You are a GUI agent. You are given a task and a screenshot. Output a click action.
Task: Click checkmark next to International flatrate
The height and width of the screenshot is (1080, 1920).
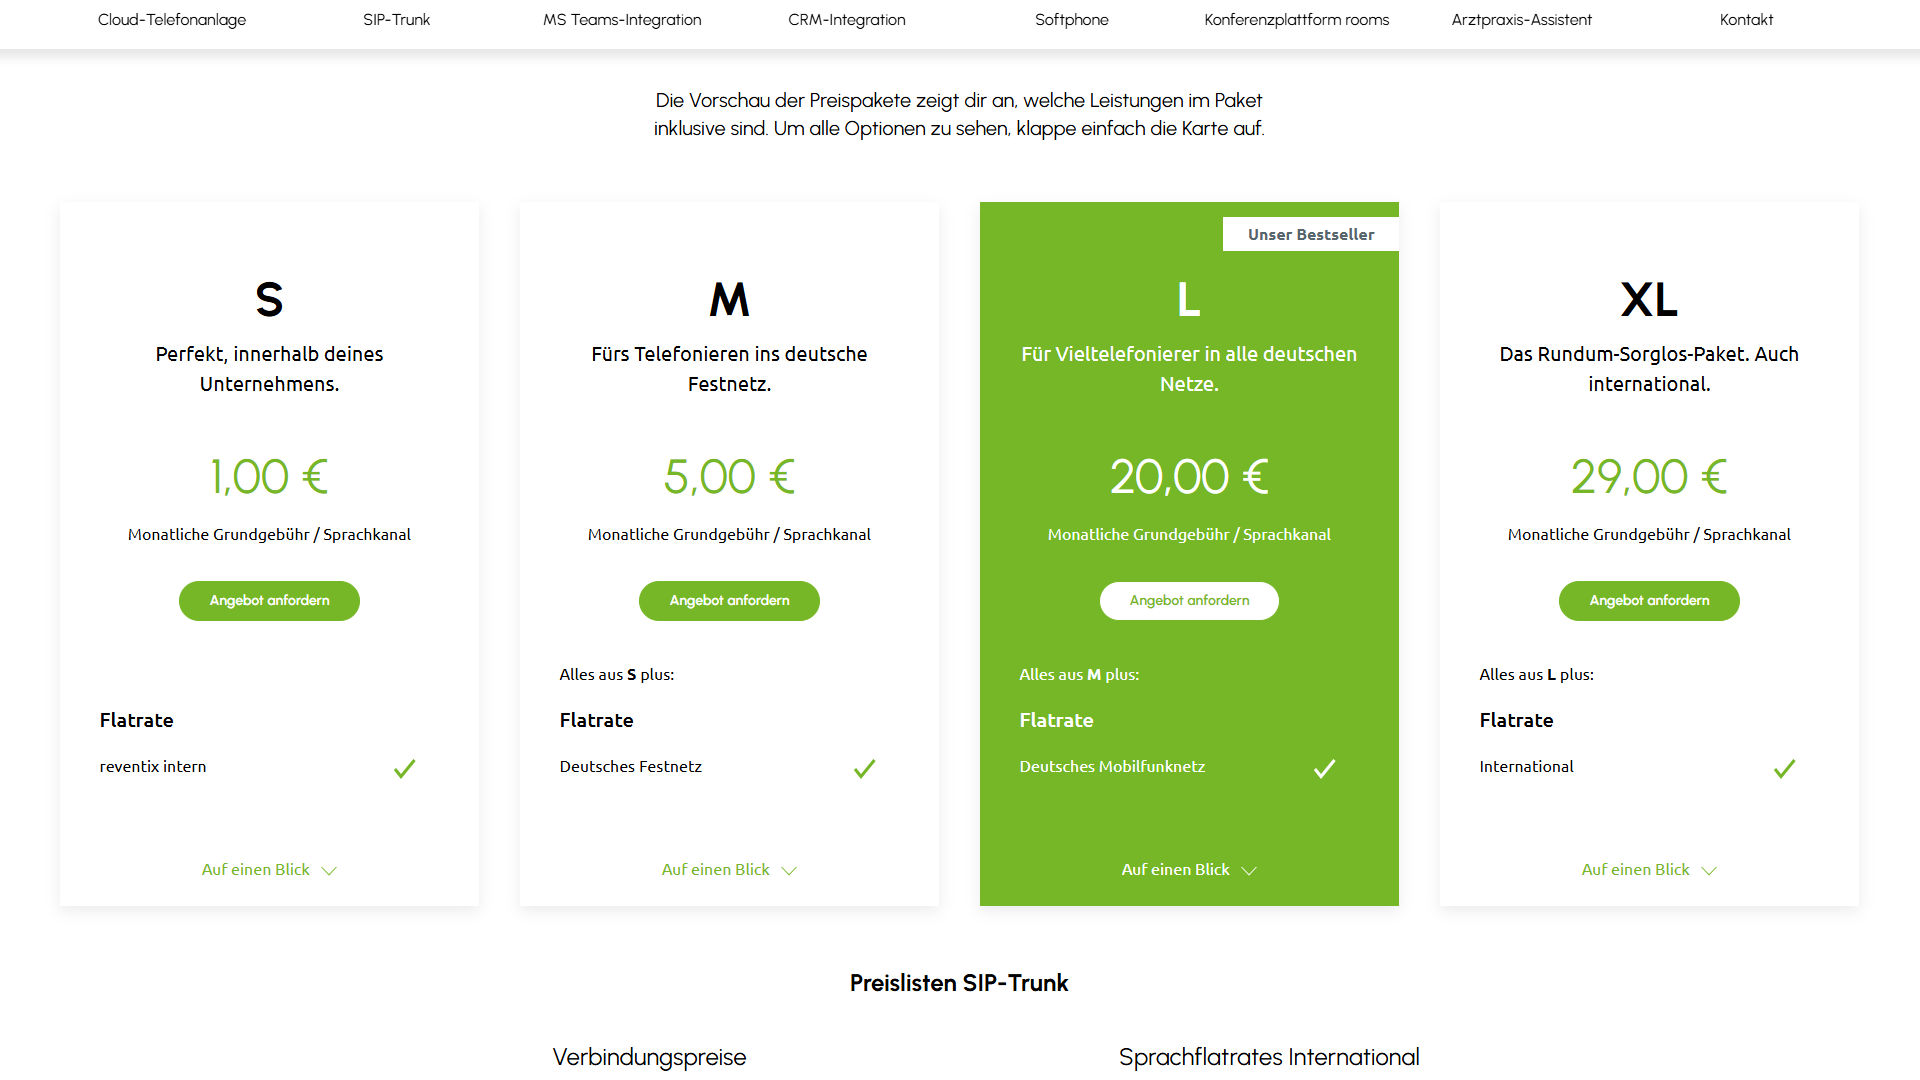point(1784,769)
